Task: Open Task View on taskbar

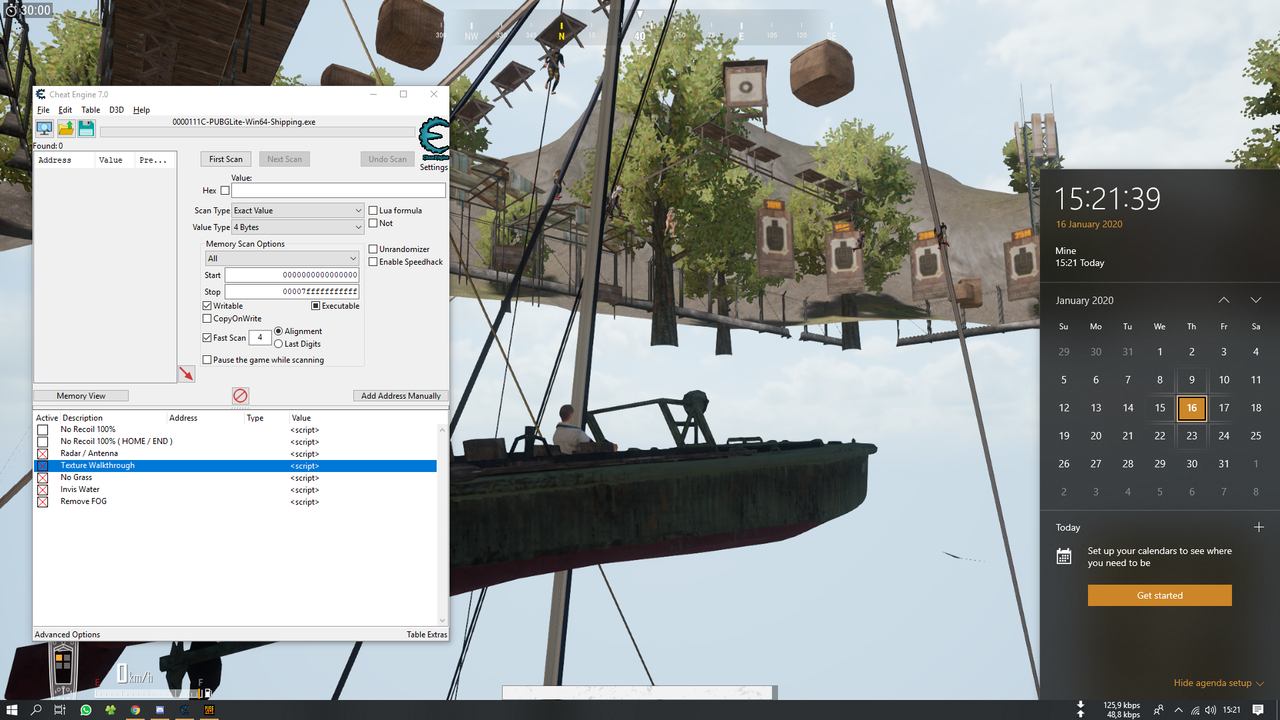Action: (x=60, y=709)
